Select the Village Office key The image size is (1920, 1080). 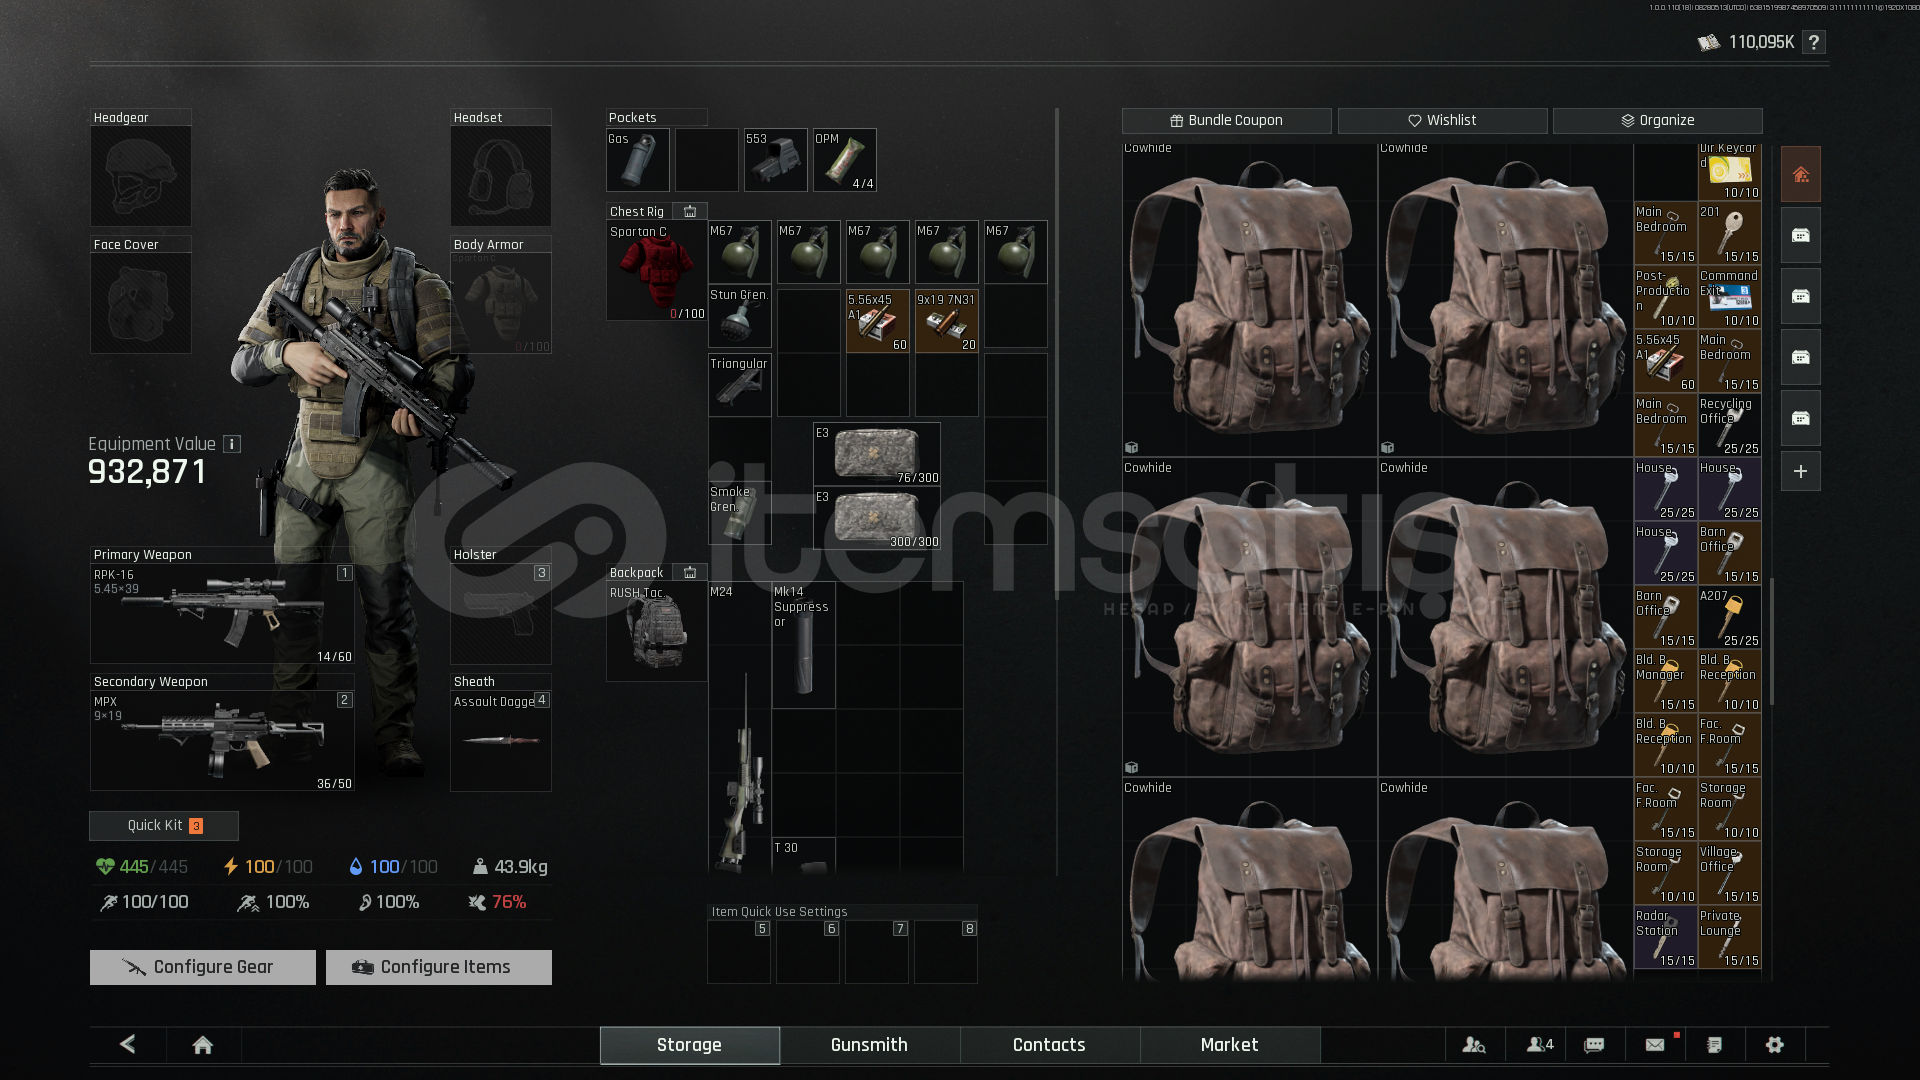click(1730, 873)
